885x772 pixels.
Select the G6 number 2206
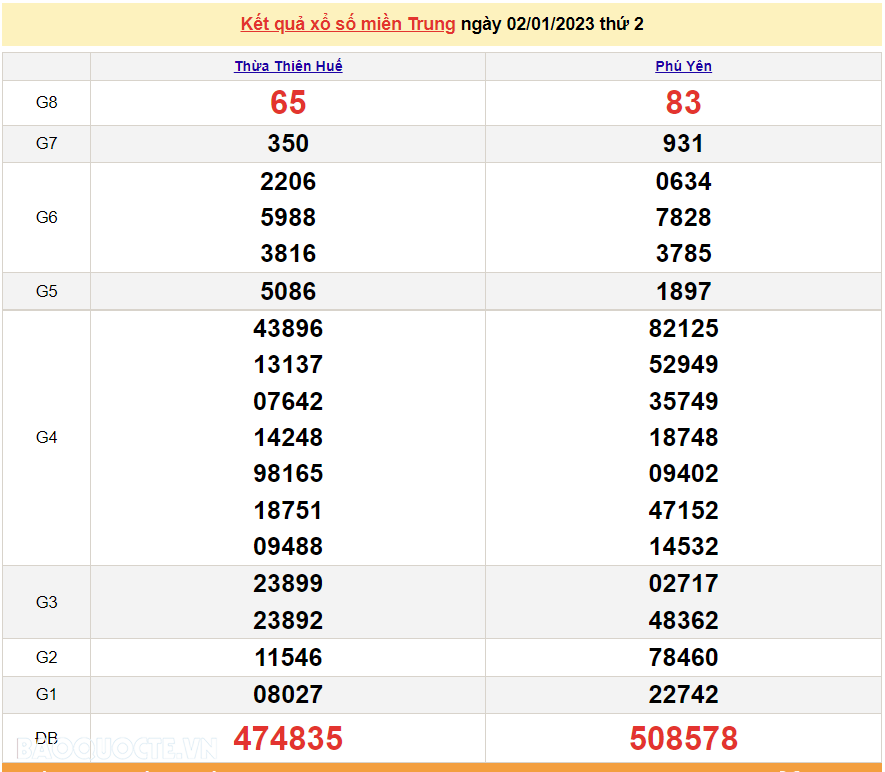tap(287, 181)
